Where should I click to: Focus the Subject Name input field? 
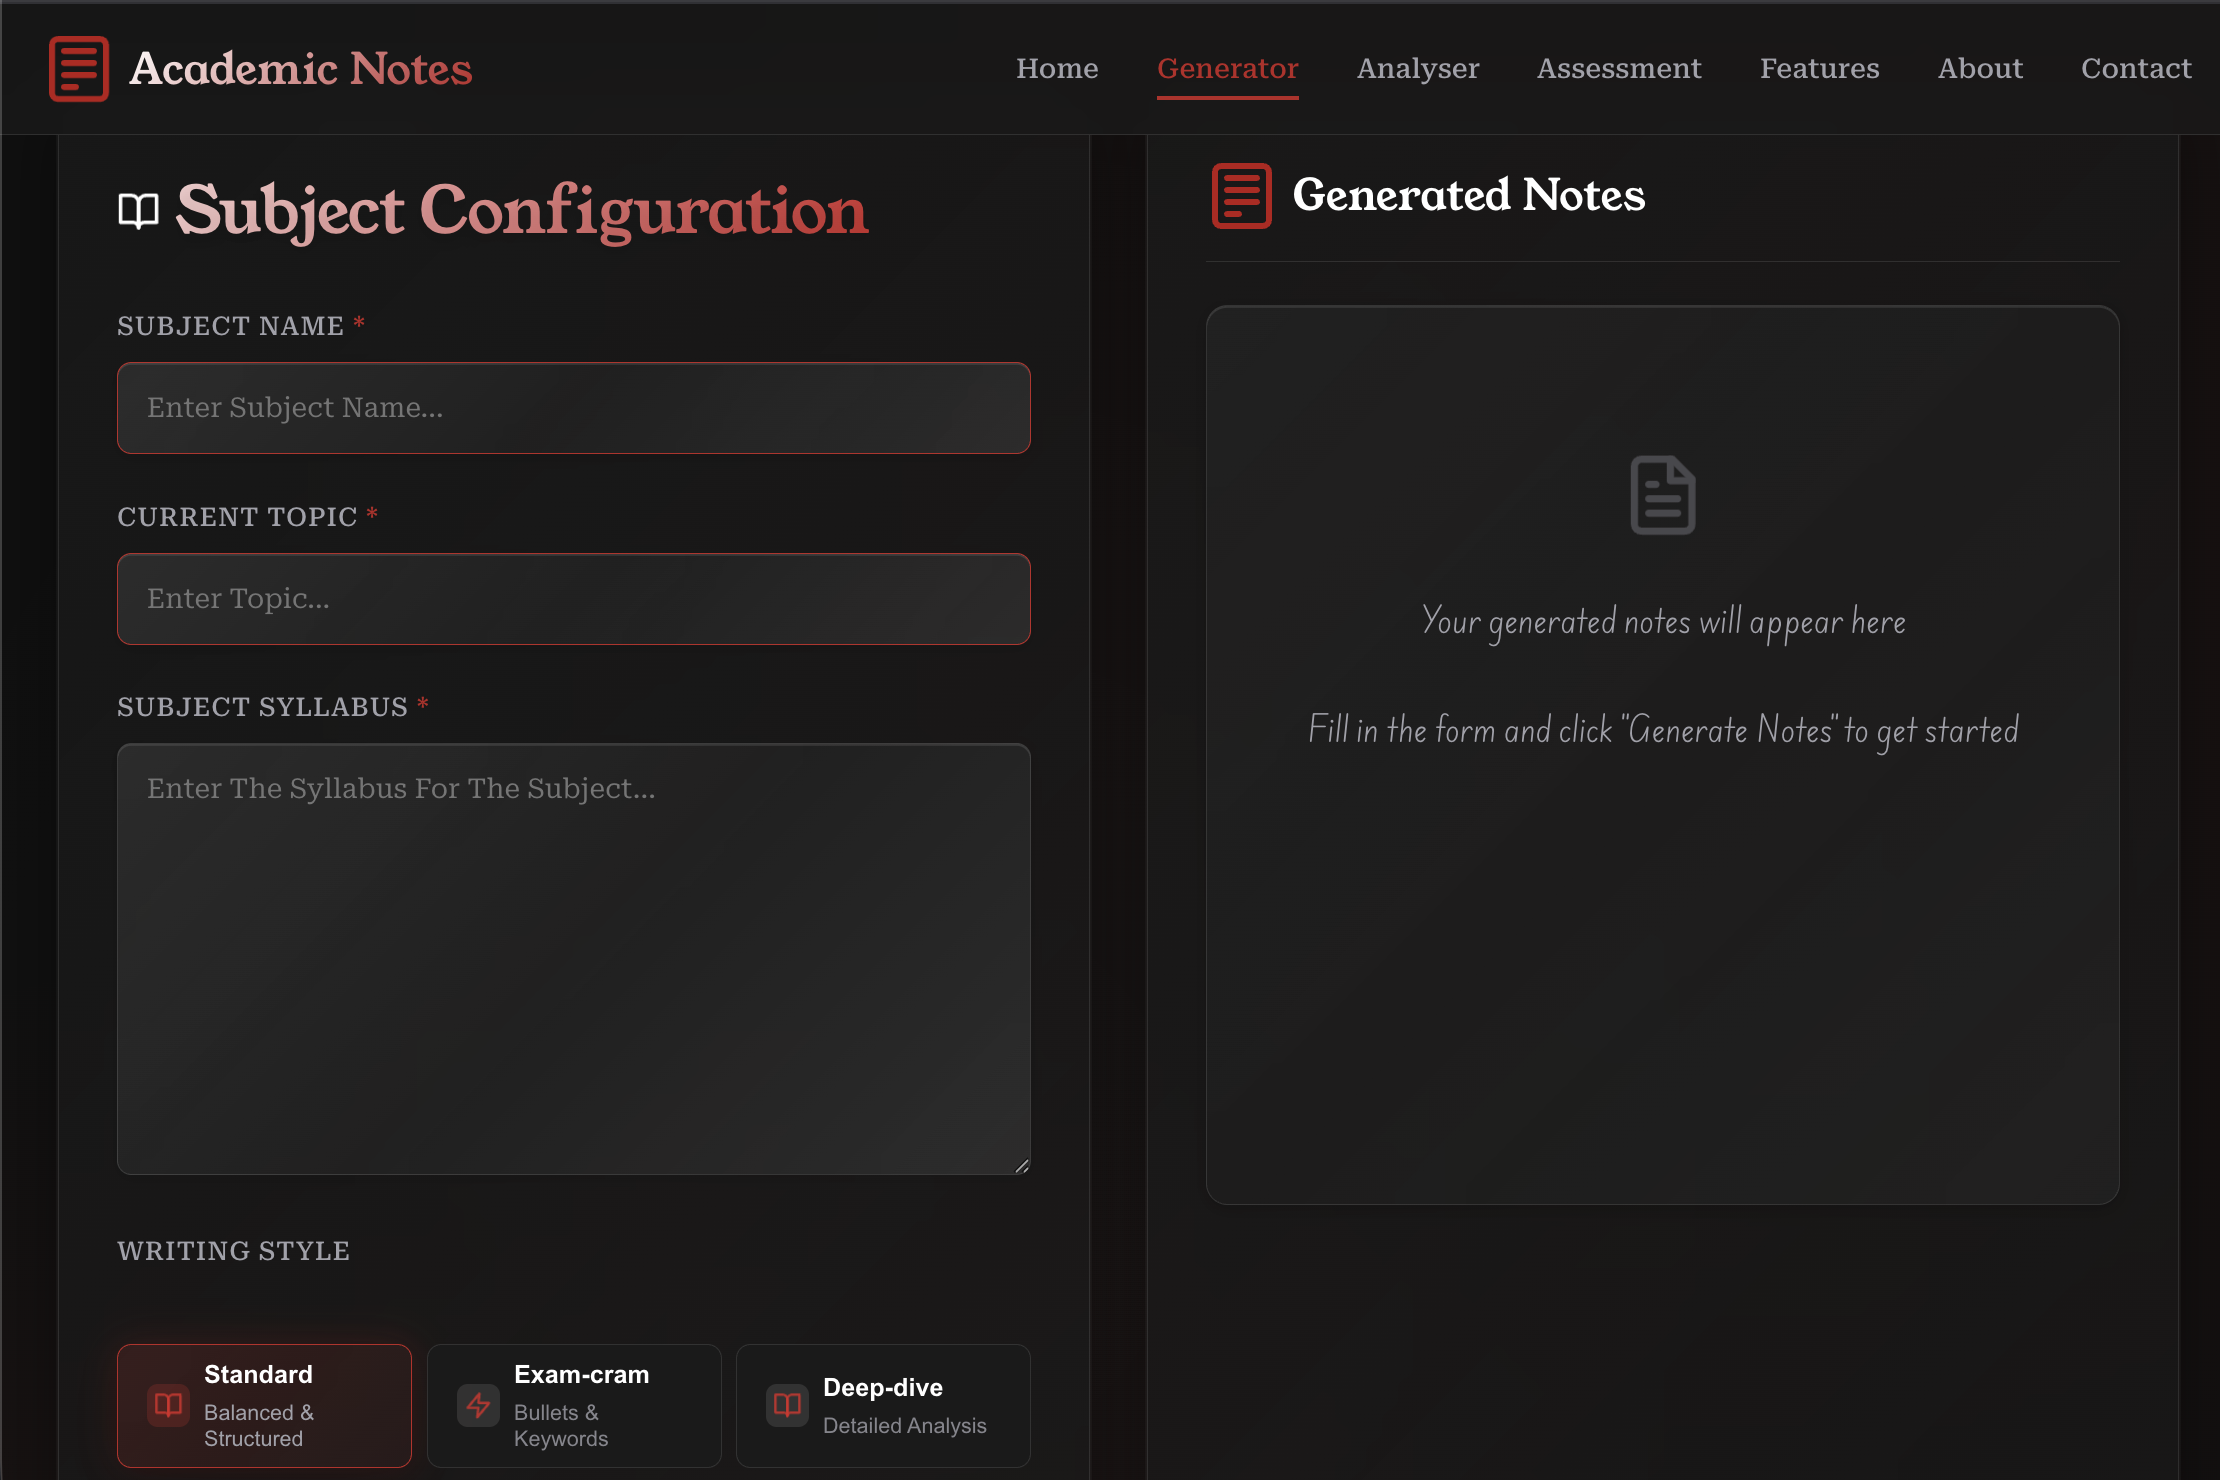coord(573,408)
